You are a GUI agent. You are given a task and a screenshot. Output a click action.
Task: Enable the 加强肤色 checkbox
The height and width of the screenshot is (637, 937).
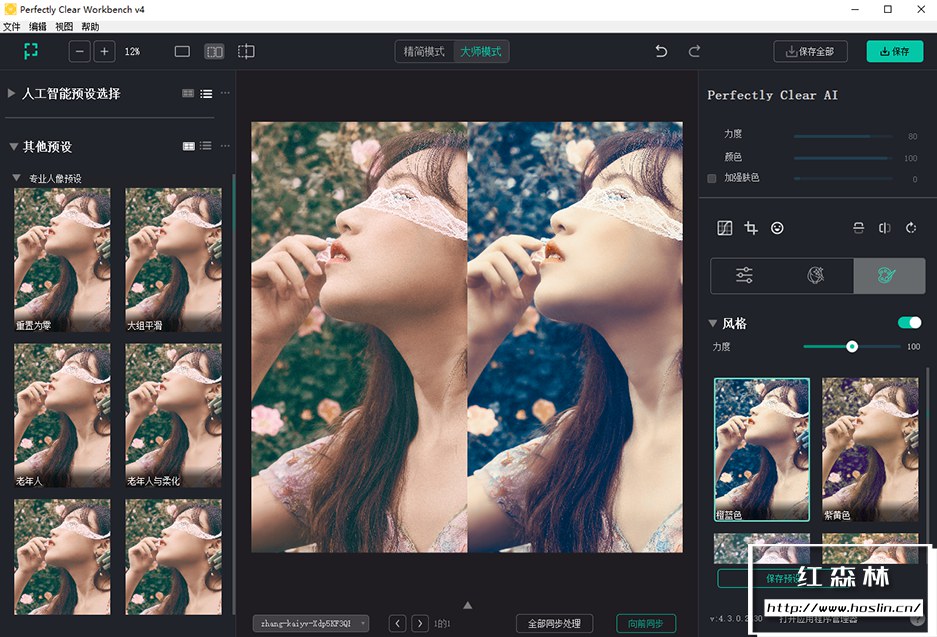[x=712, y=178]
